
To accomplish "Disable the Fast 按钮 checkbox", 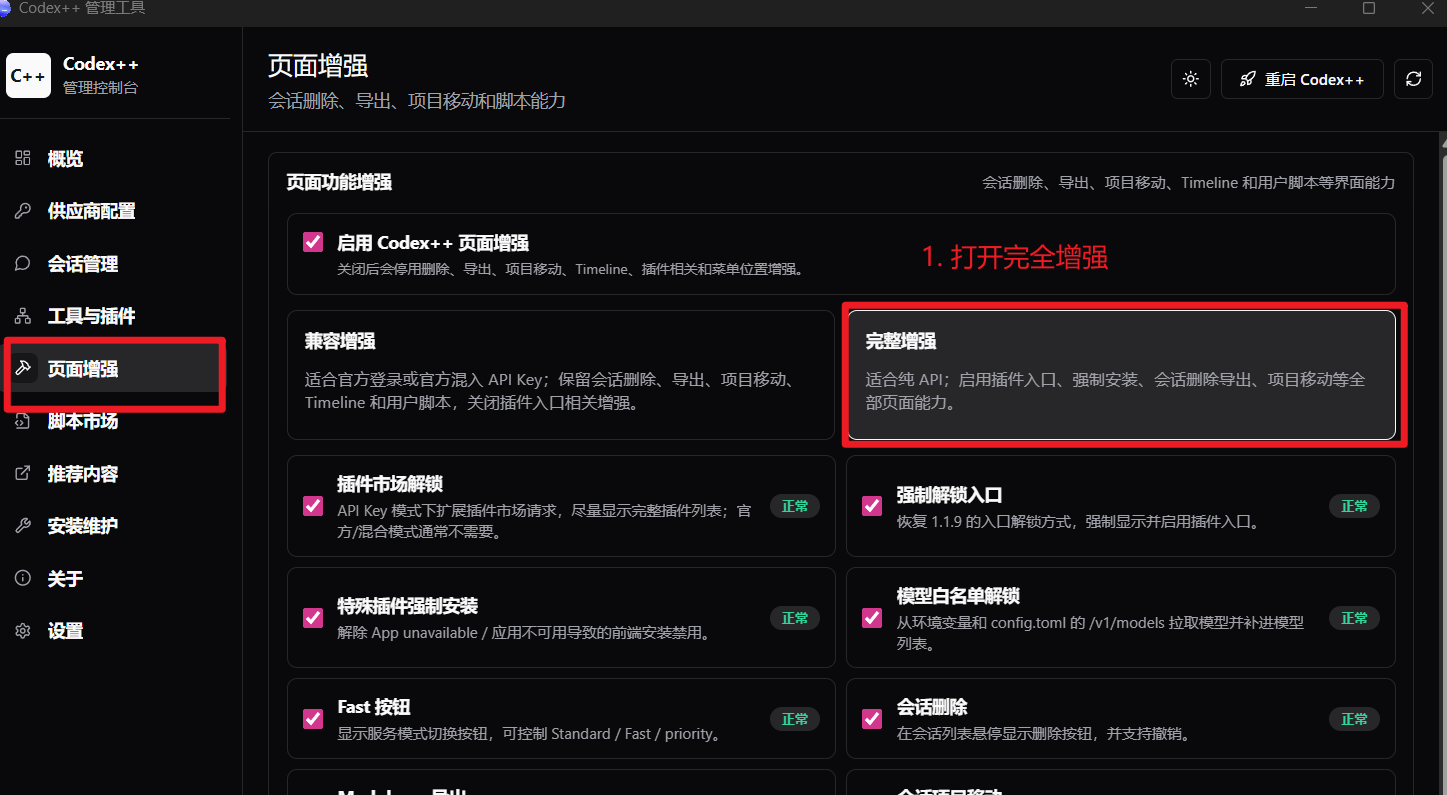I will (x=313, y=719).
